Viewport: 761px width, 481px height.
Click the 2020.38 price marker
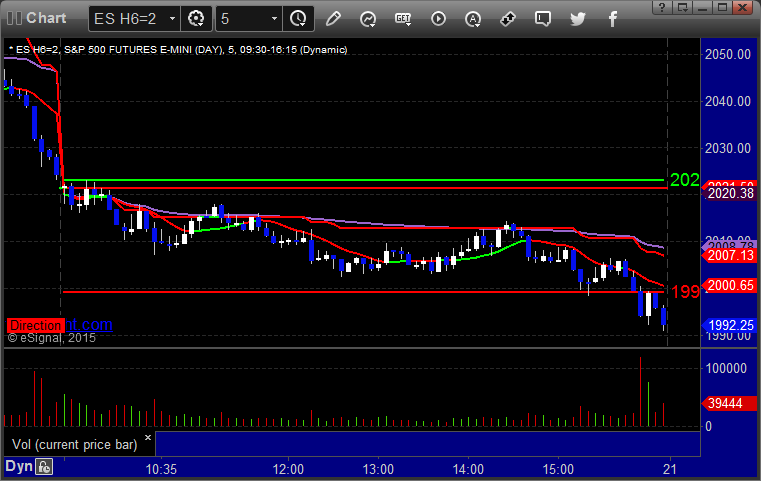tap(730, 193)
